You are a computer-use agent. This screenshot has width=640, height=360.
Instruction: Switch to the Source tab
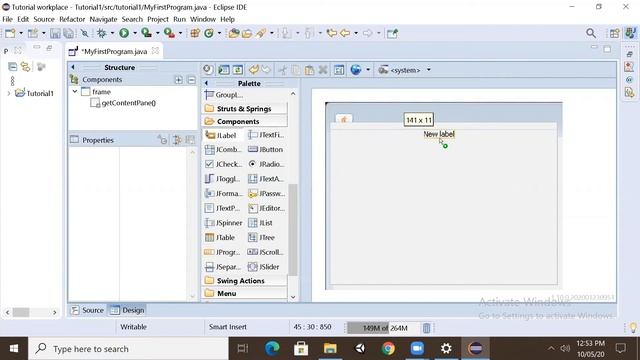(x=87, y=310)
